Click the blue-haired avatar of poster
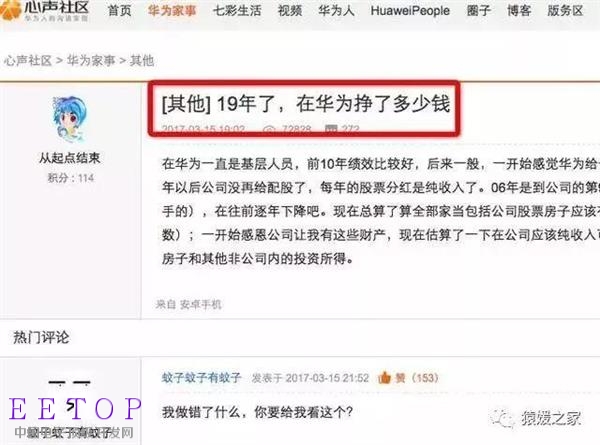 pos(70,119)
